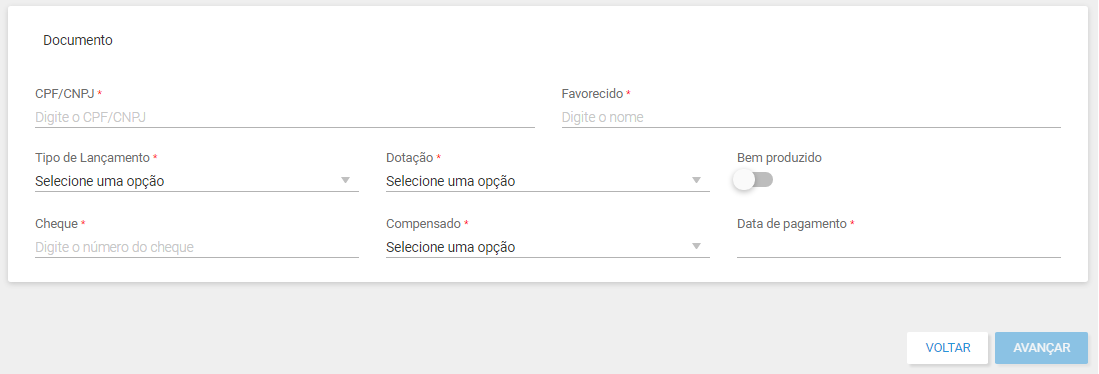Click the Compensado field label

point(423,223)
